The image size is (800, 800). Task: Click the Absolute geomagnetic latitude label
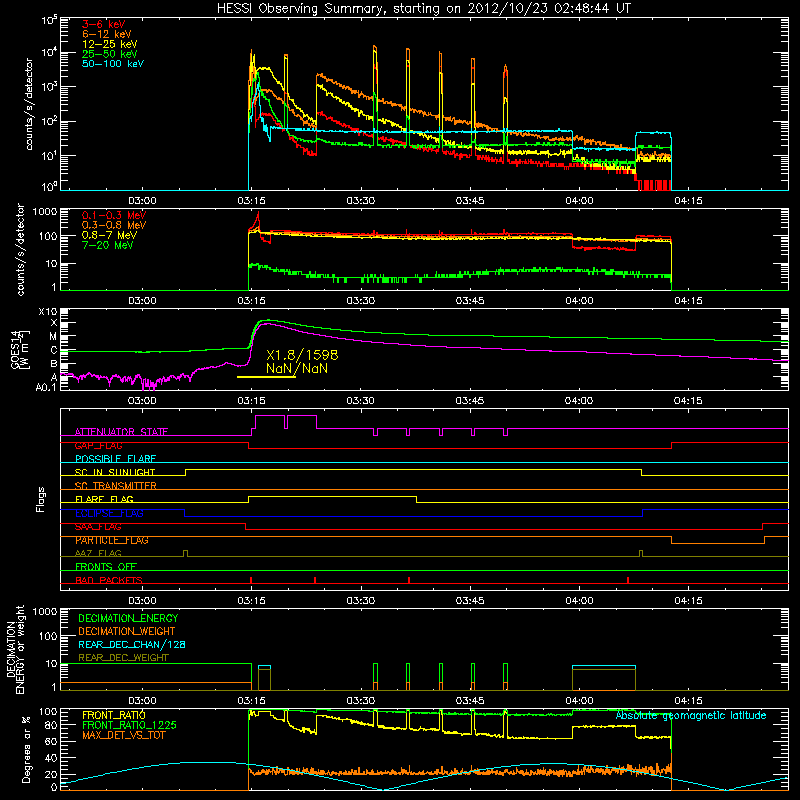[691, 715]
